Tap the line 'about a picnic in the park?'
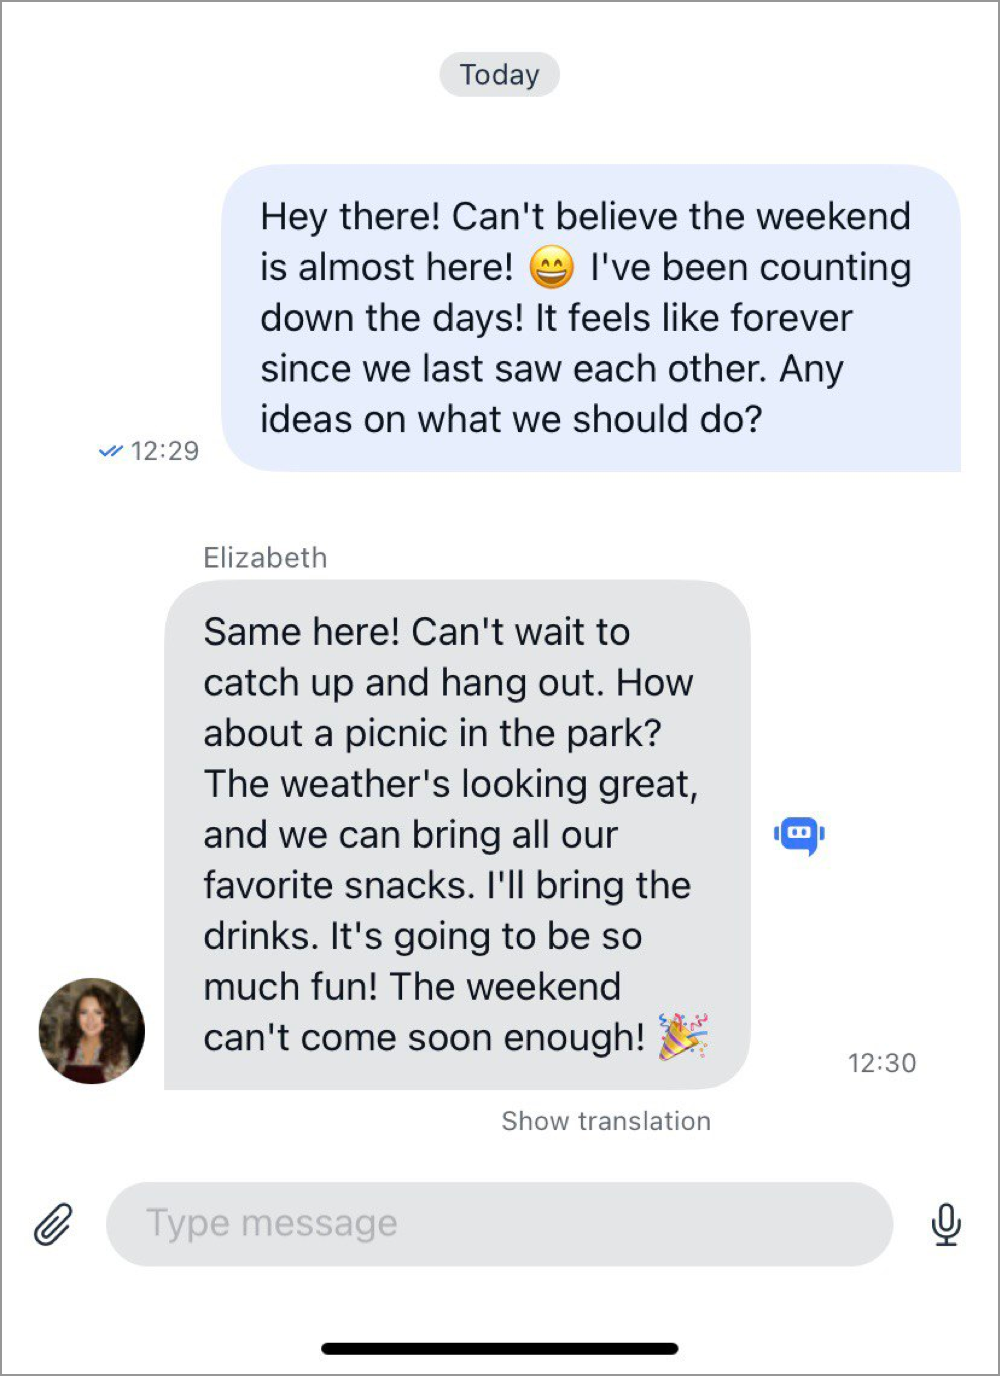This screenshot has height=1376, width=1000. (432, 733)
